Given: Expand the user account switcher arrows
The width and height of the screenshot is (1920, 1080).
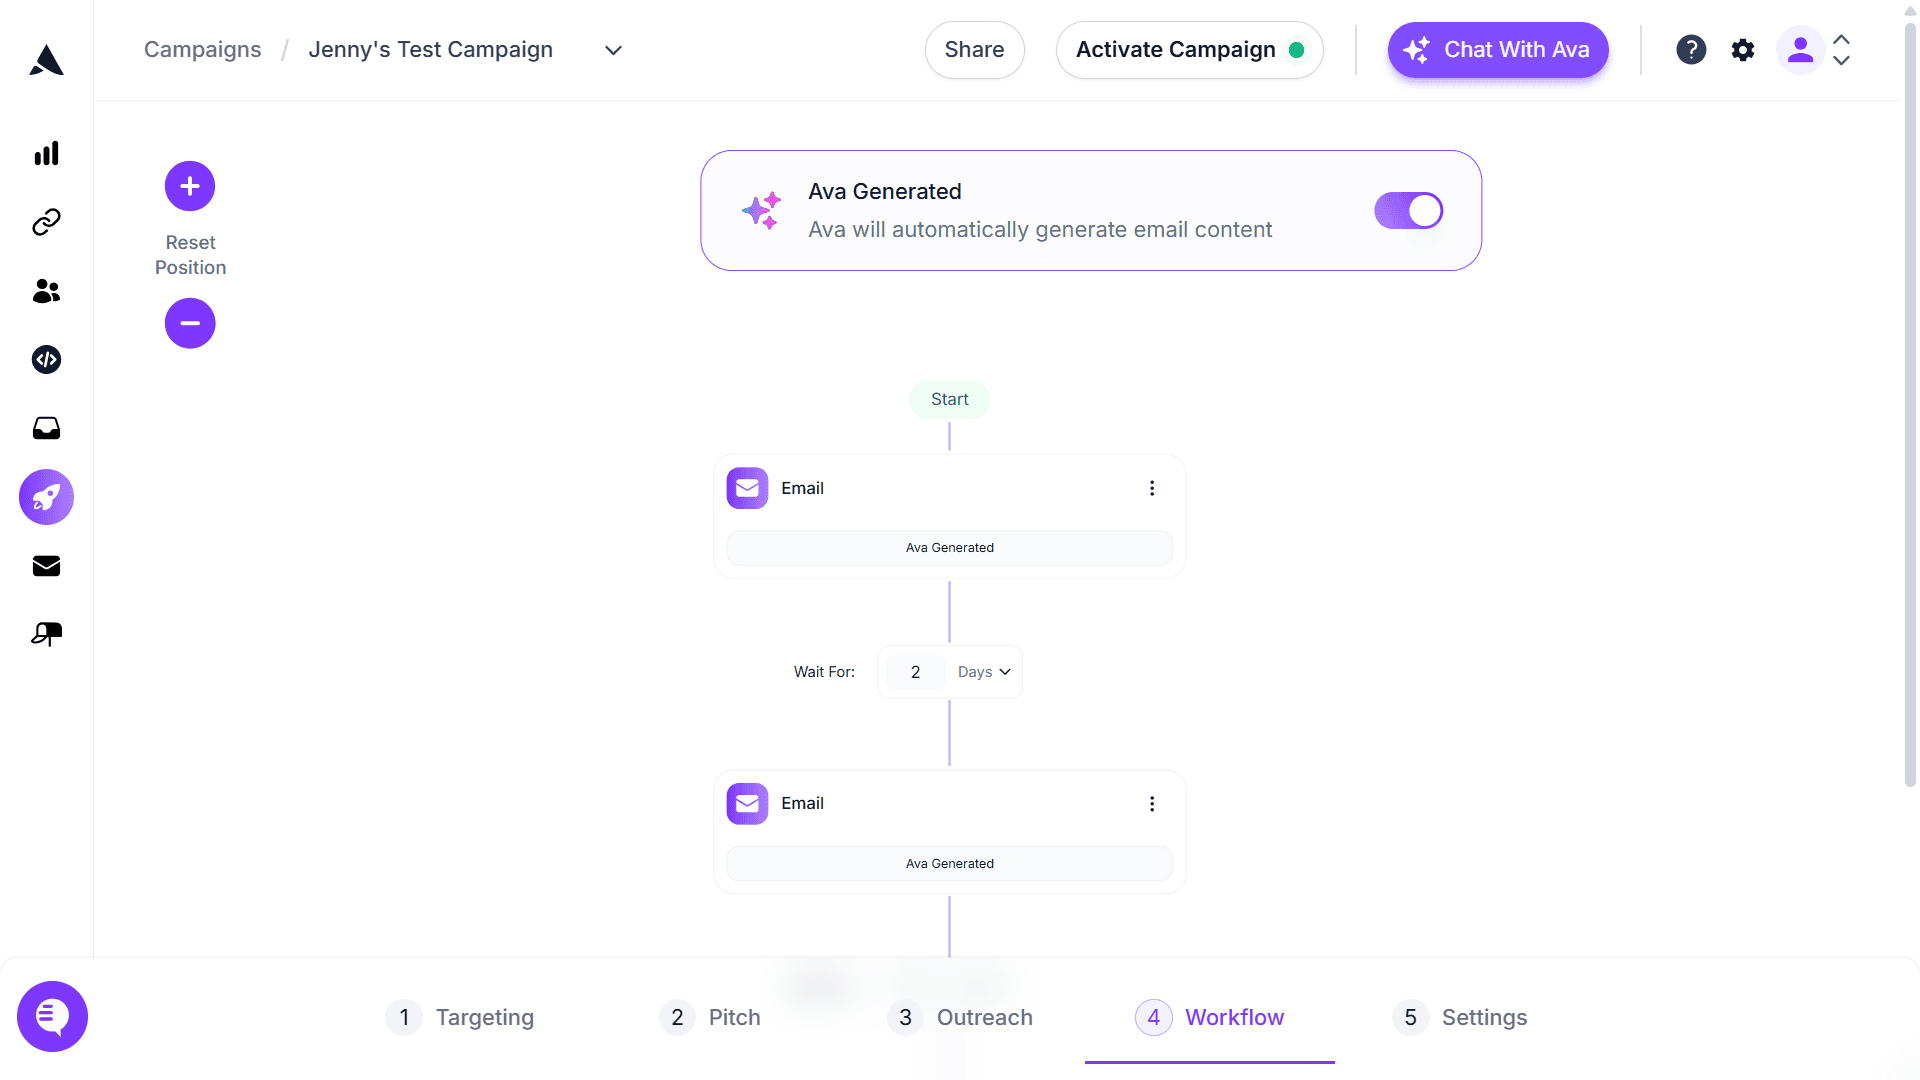Looking at the screenshot, I should click(1842, 50).
